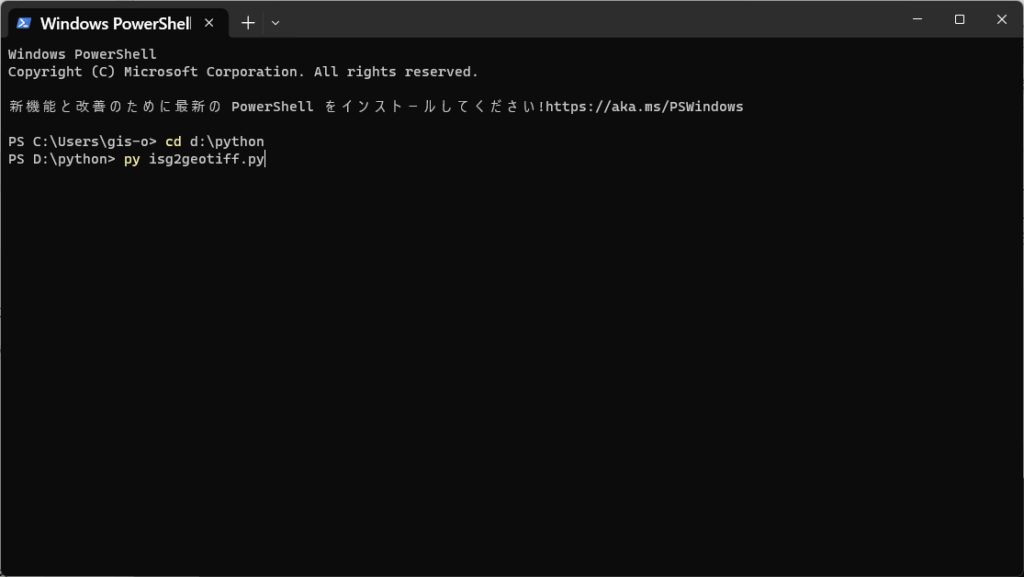Click the Windows PowerShell header line in the terminal
The height and width of the screenshot is (577, 1024).
click(82, 54)
